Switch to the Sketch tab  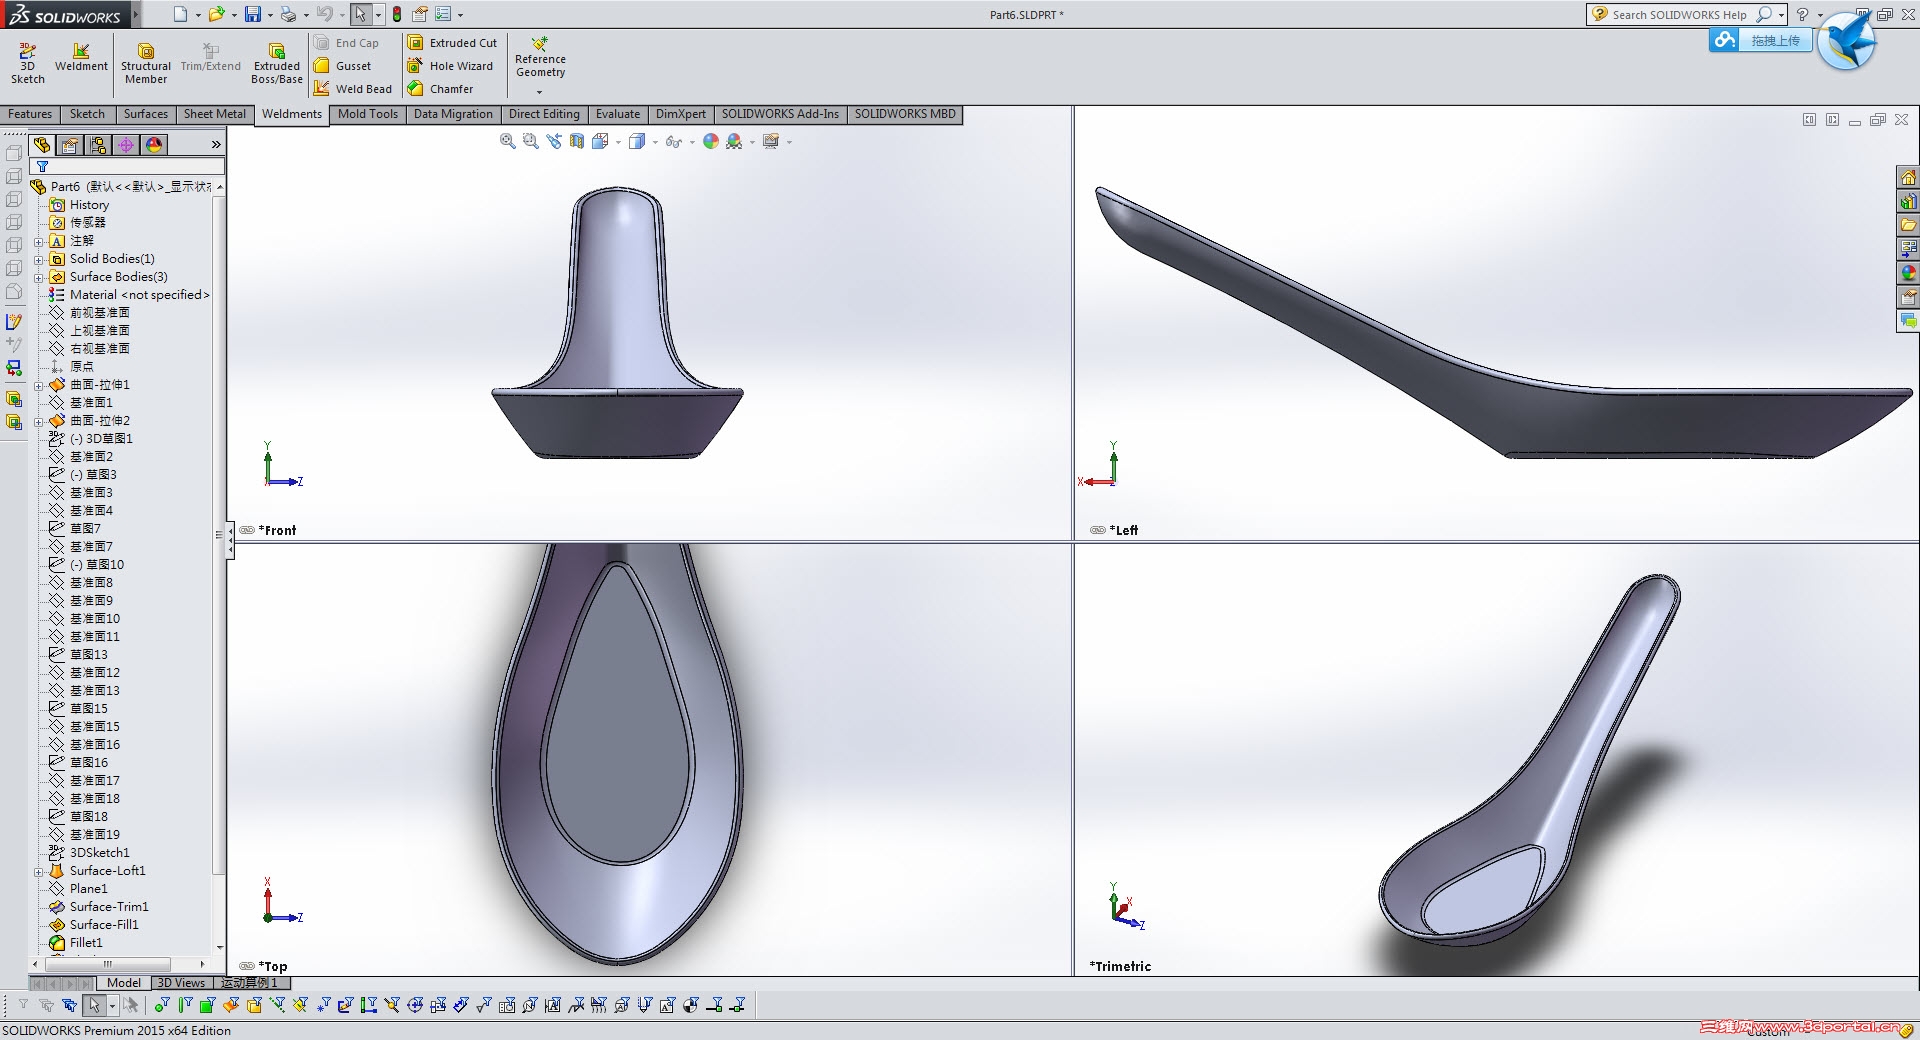87,114
